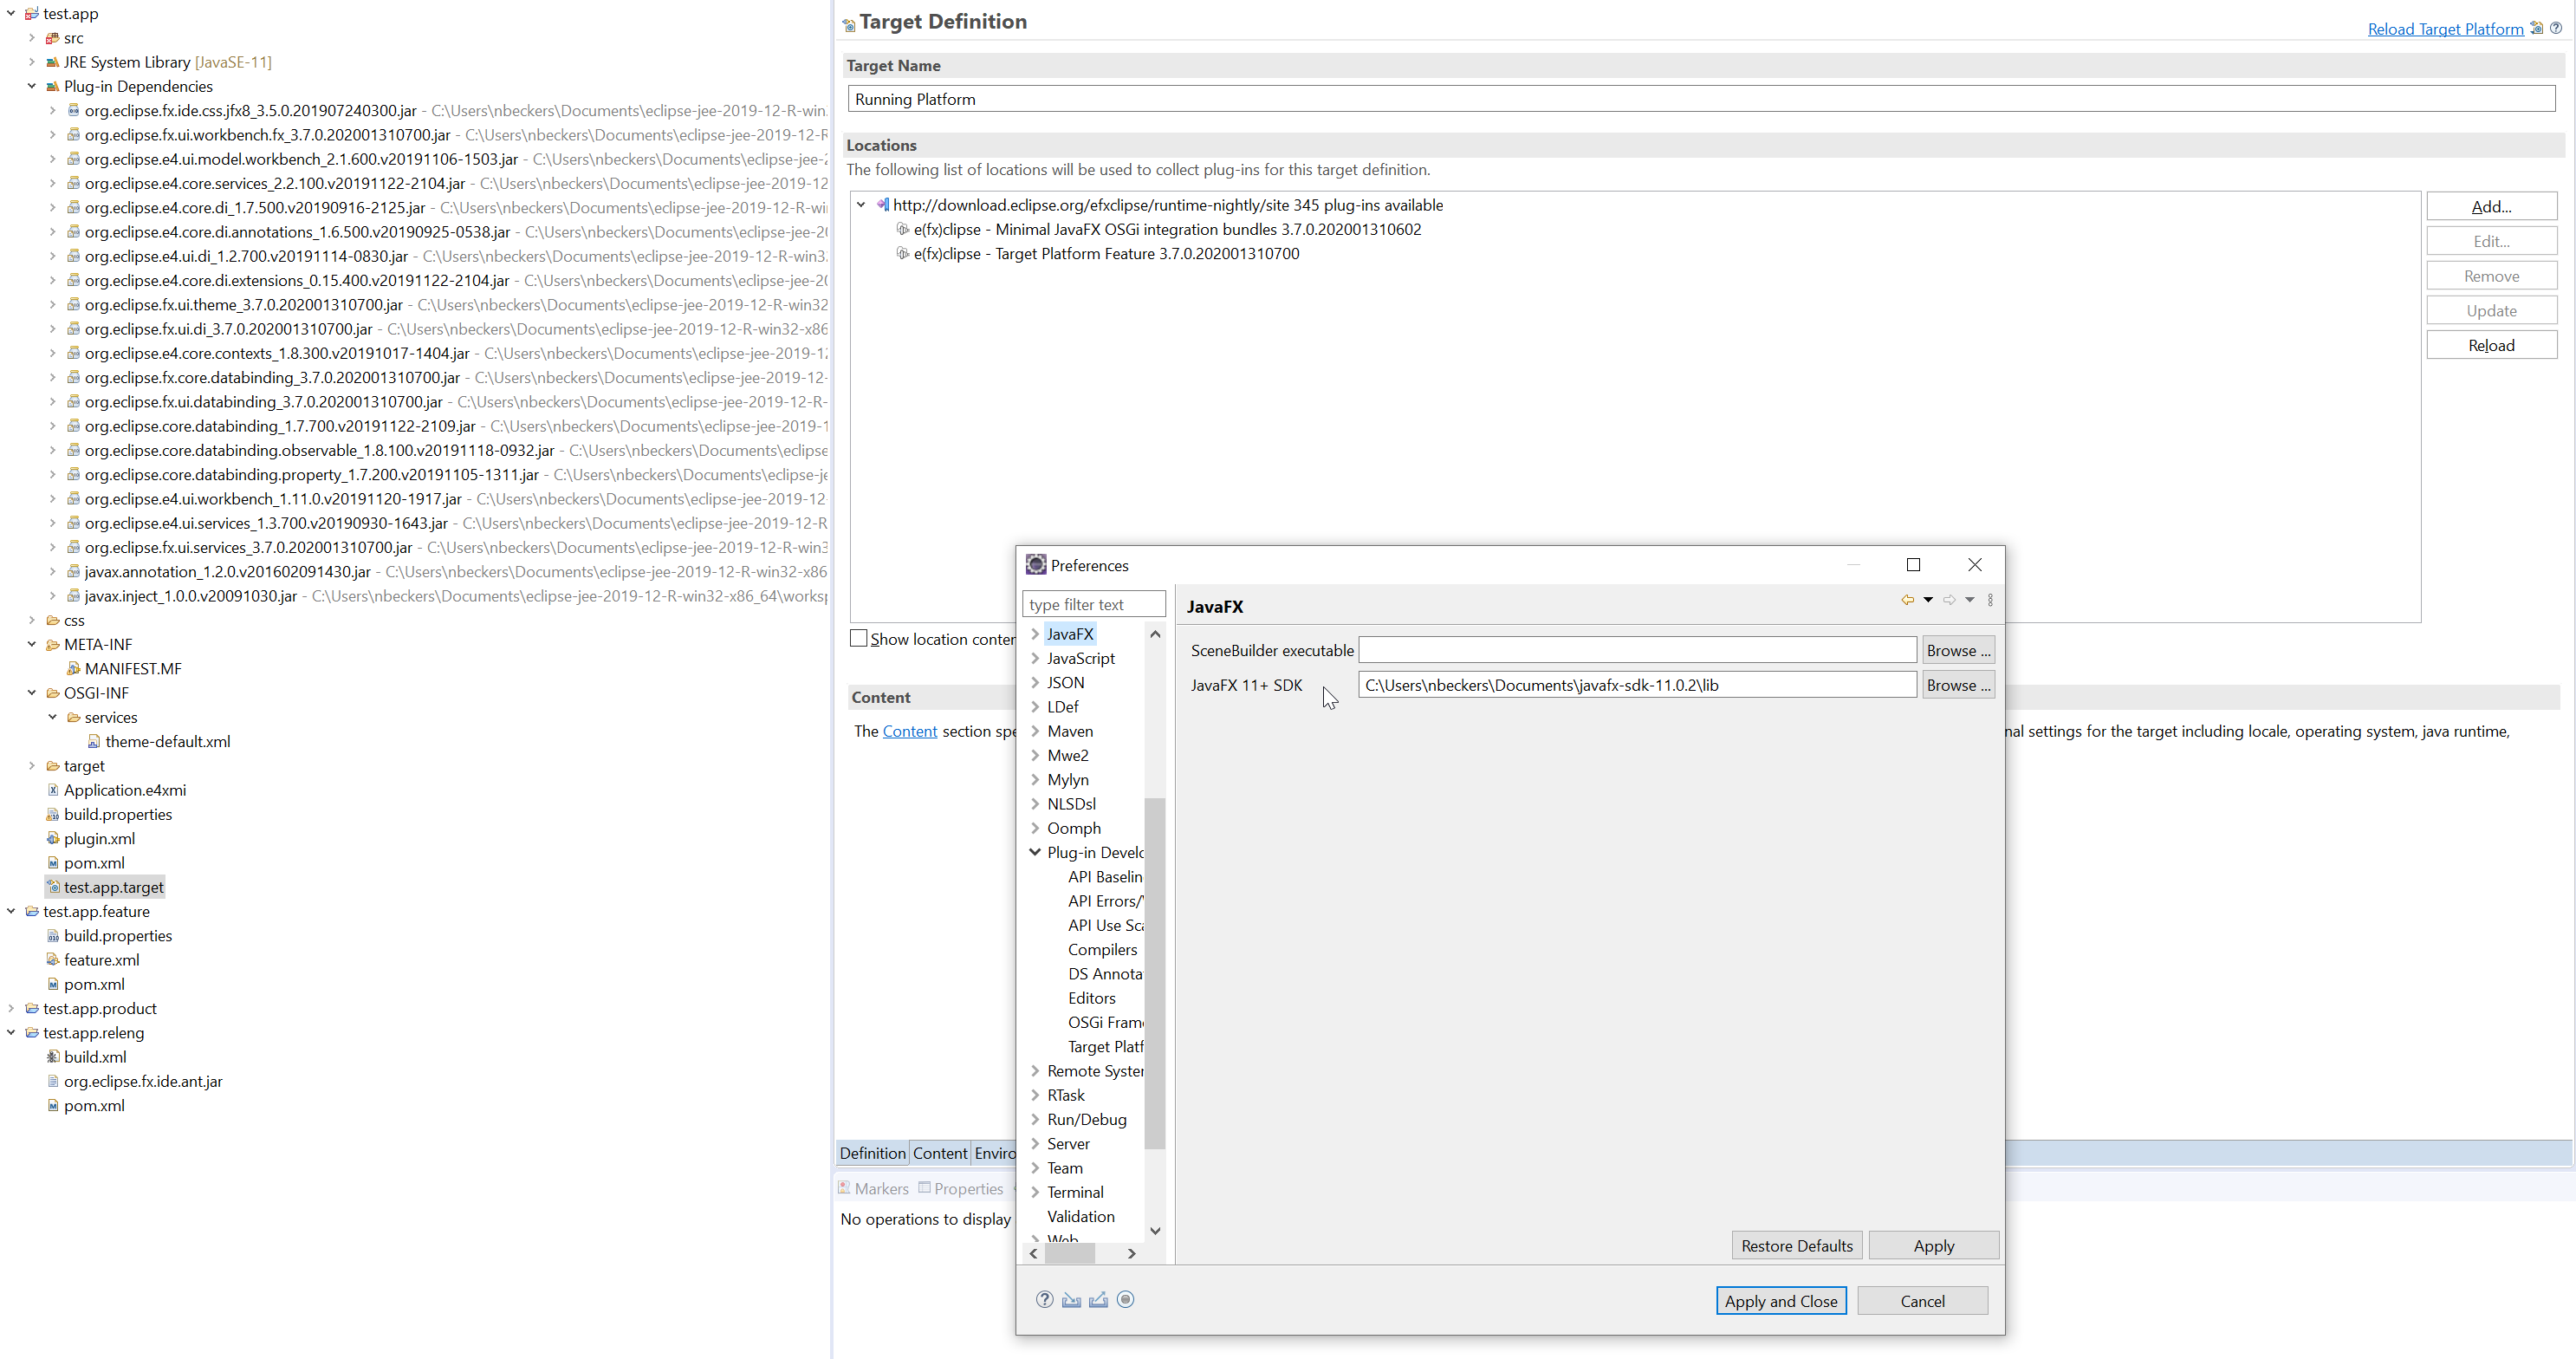Click the forward arrow in Preferences header

(1949, 600)
